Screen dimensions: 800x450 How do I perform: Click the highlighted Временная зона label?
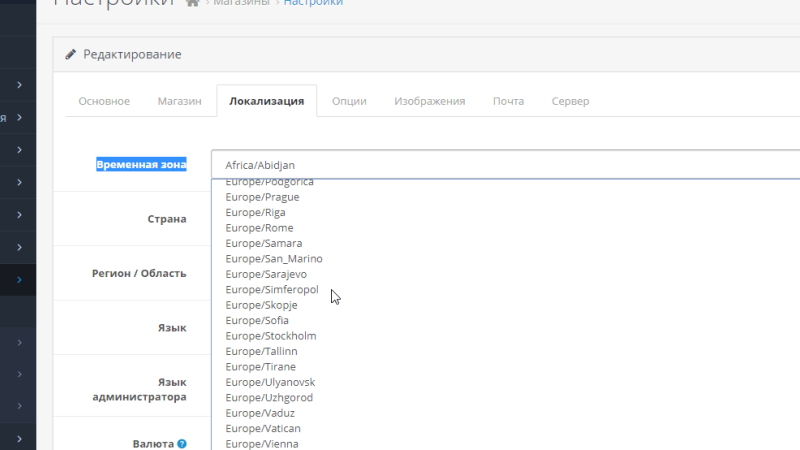(141, 164)
